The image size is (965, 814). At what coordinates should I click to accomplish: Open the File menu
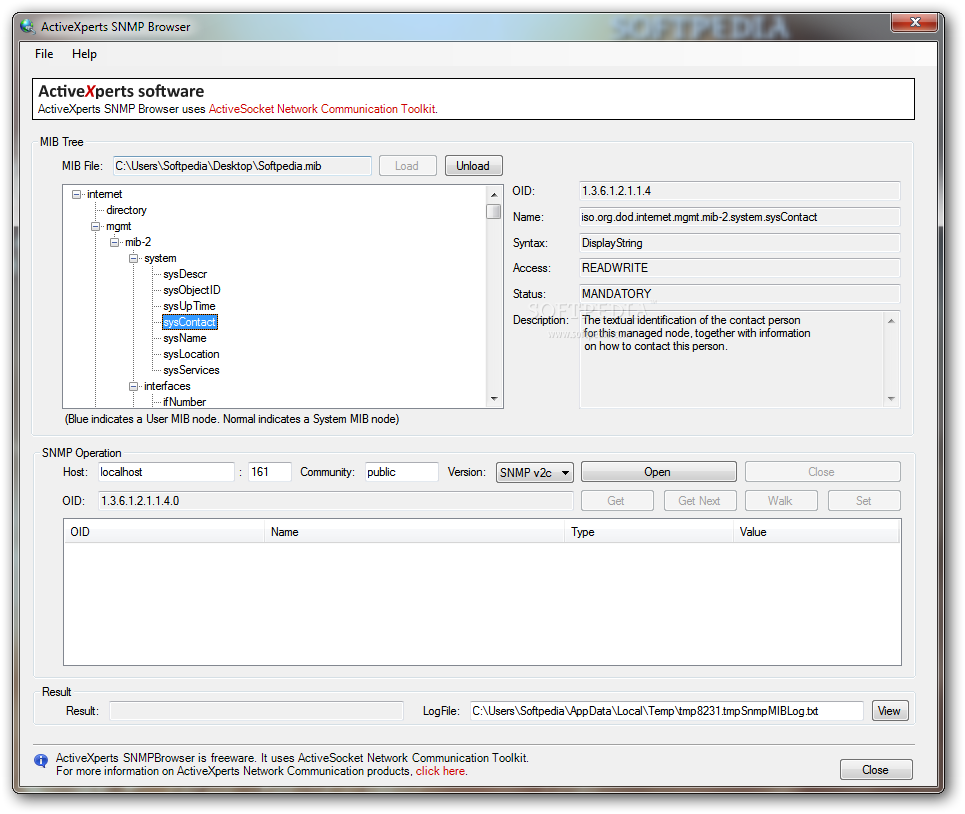[x=44, y=54]
